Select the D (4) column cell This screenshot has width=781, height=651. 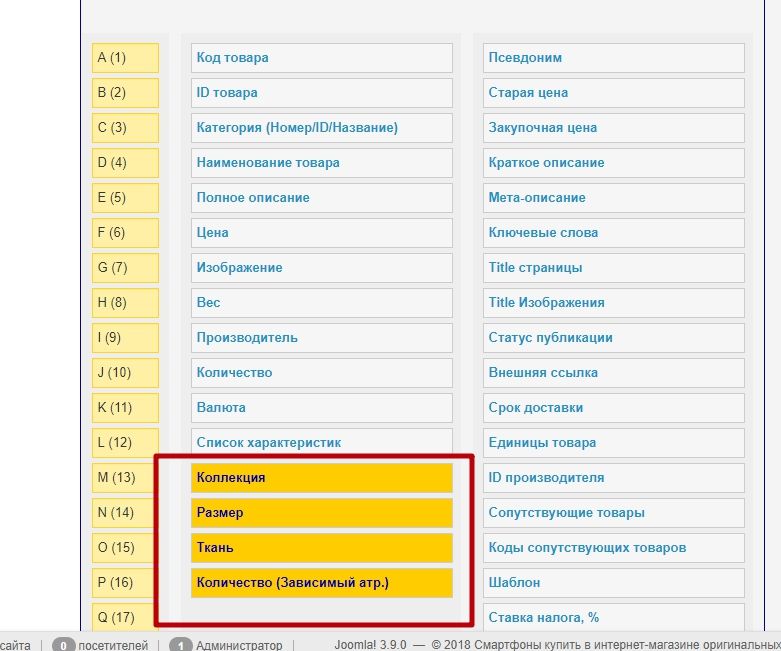125,163
